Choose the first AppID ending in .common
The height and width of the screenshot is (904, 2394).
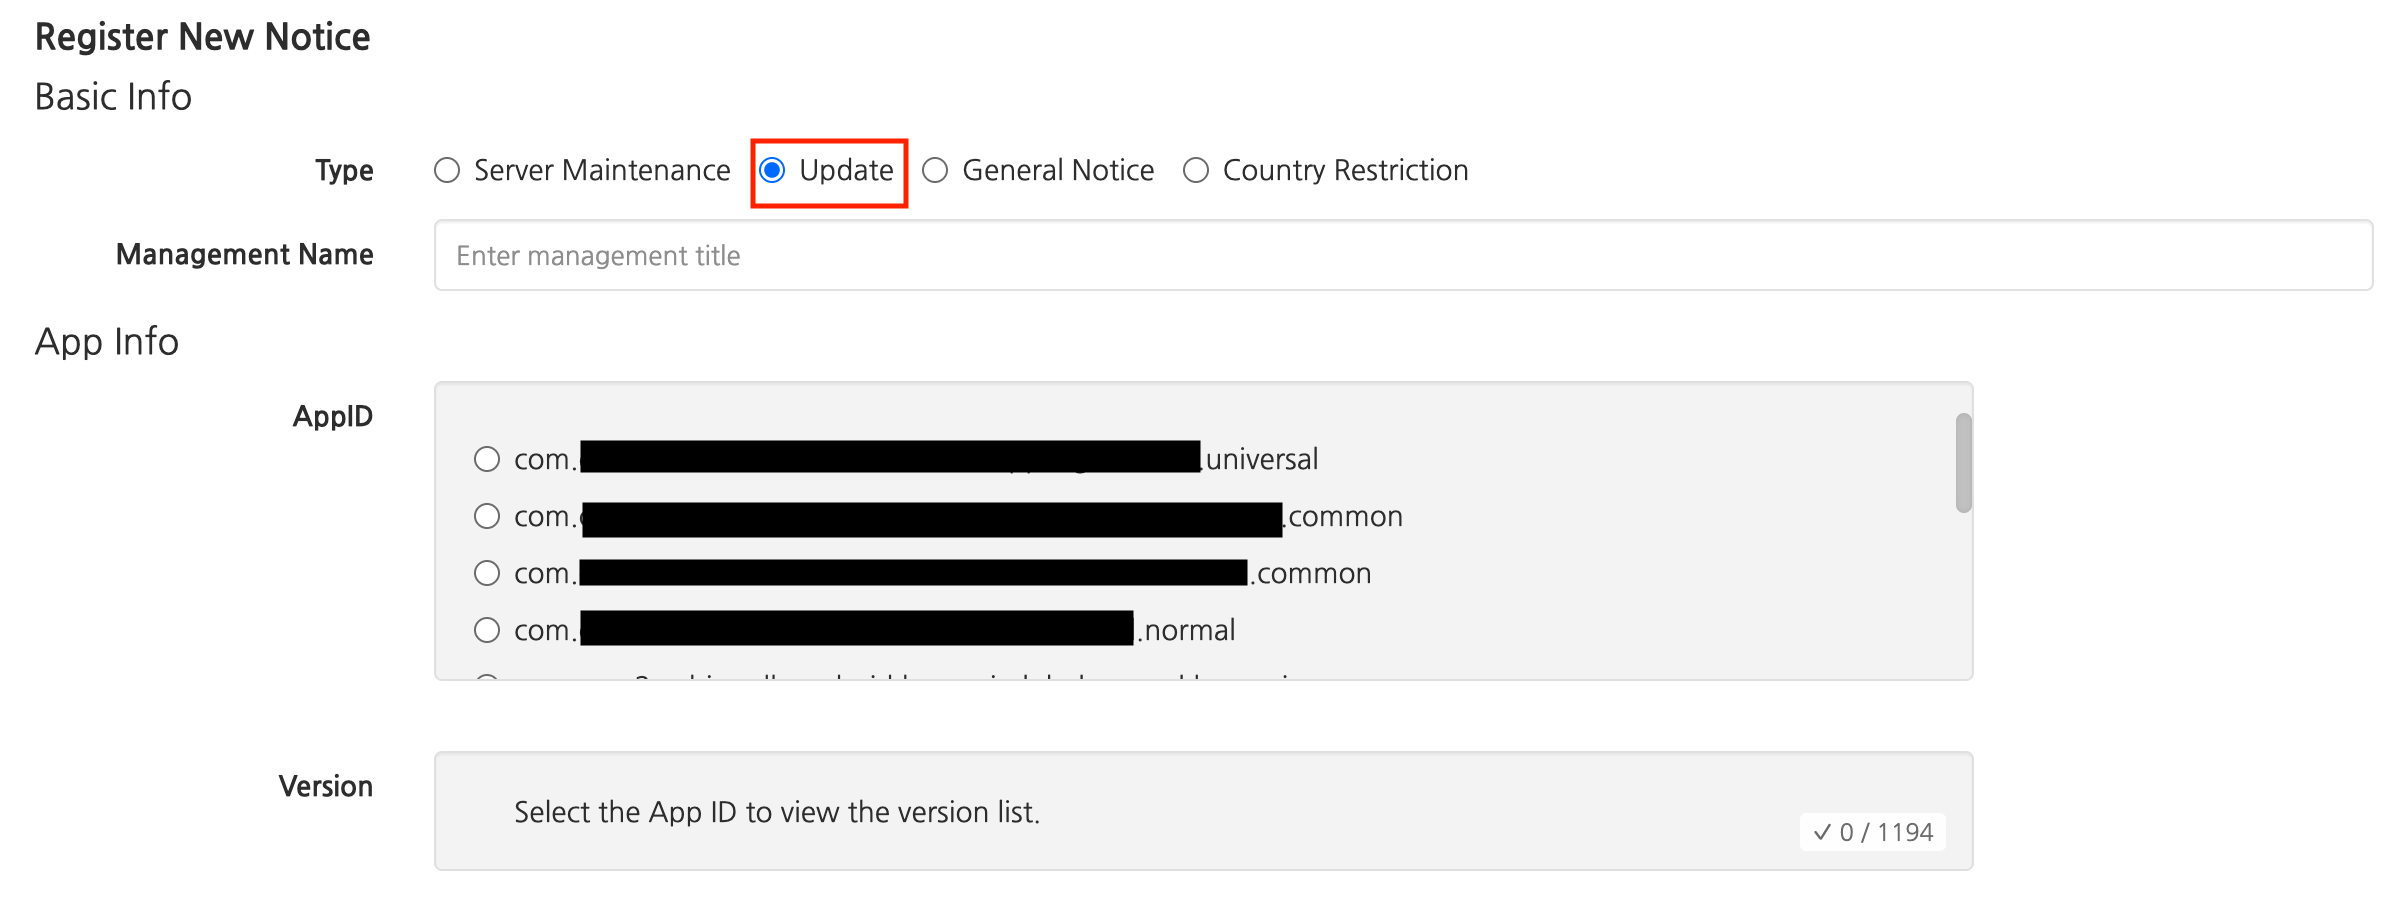tap(487, 516)
